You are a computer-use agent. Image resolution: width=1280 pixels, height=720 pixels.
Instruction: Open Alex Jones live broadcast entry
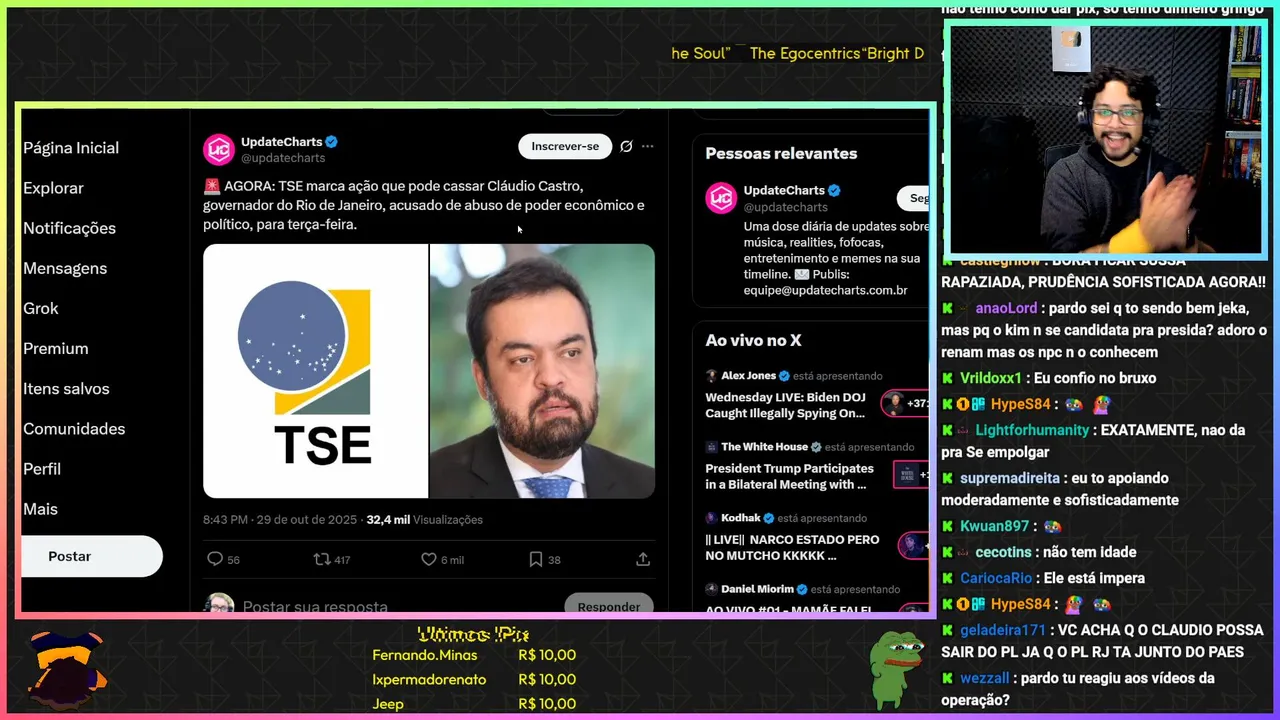click(x=817, y=395)
